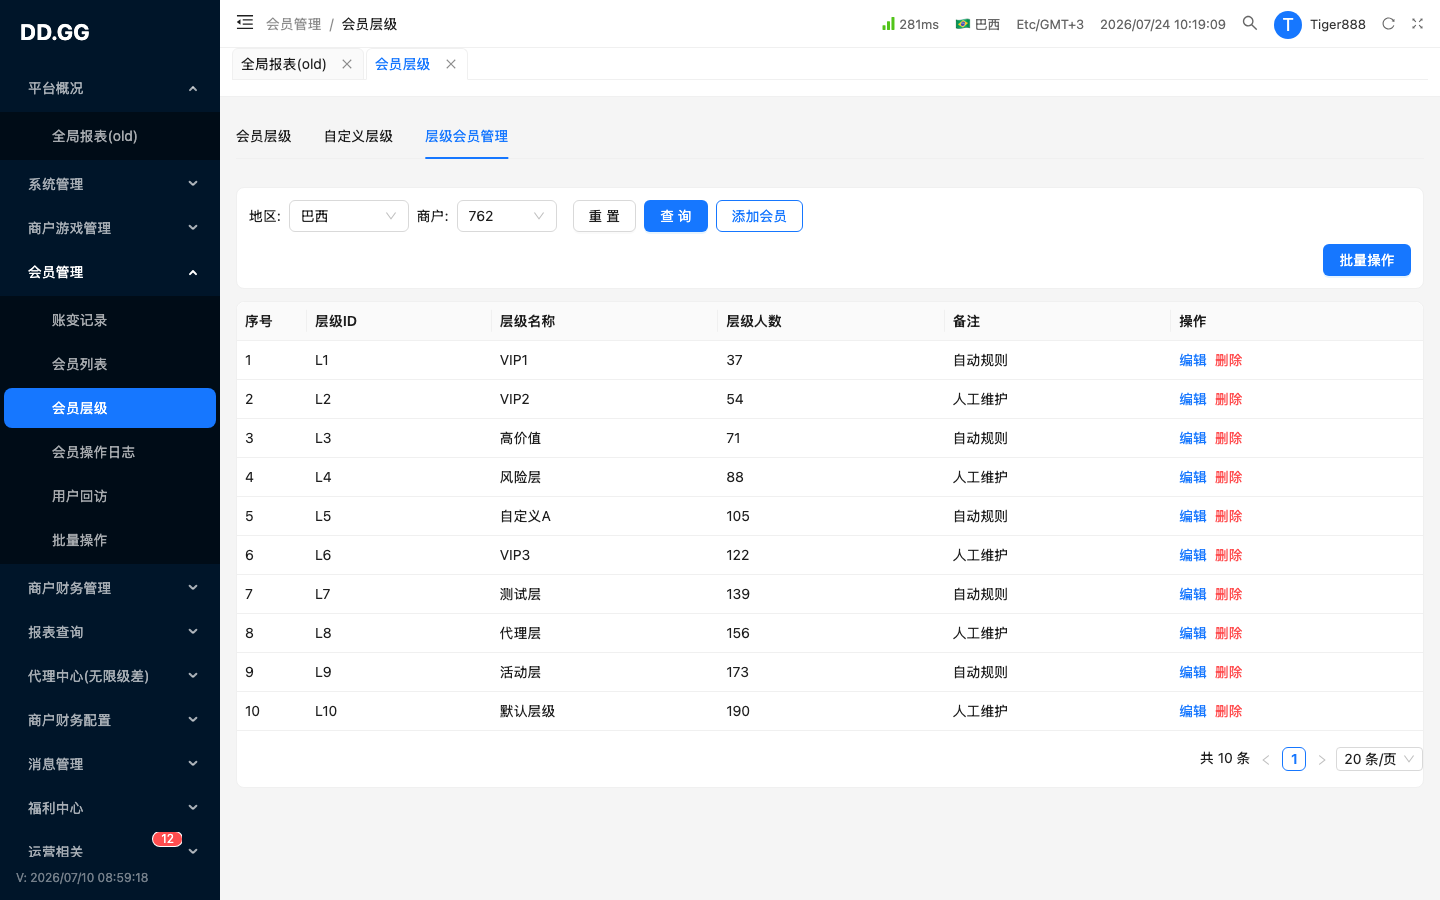Close the 全局报表(old) tab
The width and height of the screenshot is (1440, 900).
pyautogui.click(x=347, y=64)
